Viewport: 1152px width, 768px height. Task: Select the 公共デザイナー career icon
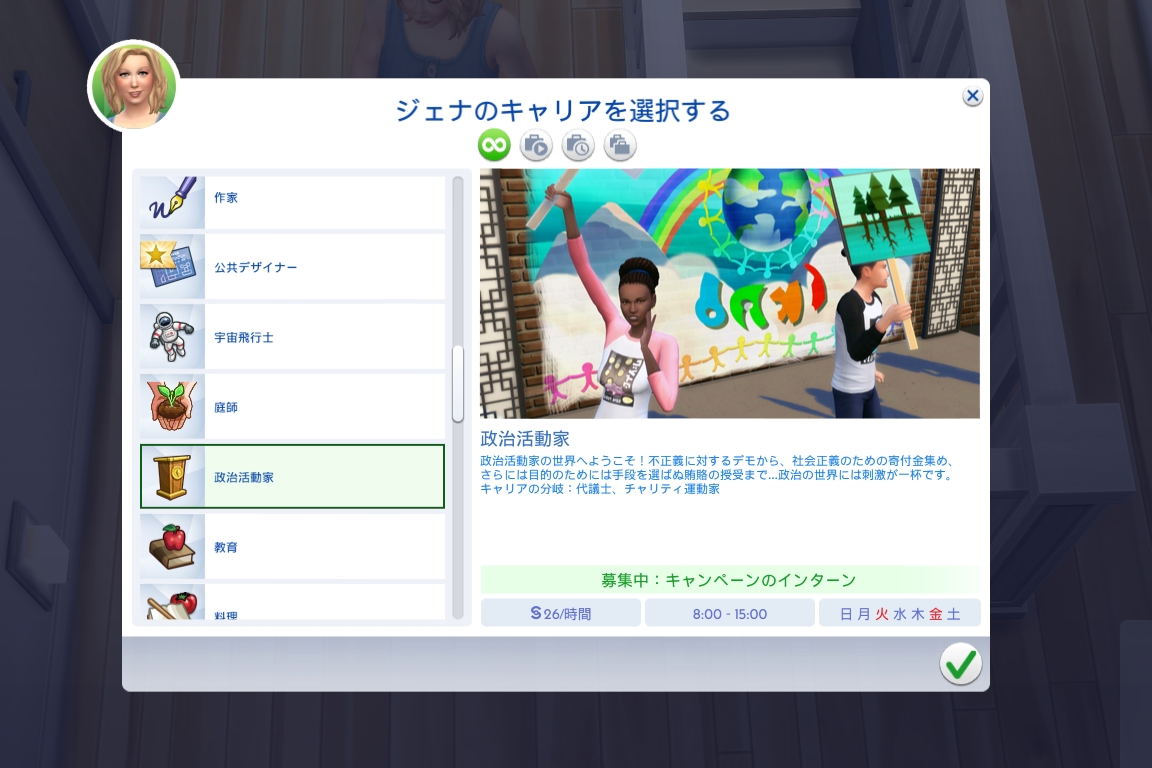(172, 266)
